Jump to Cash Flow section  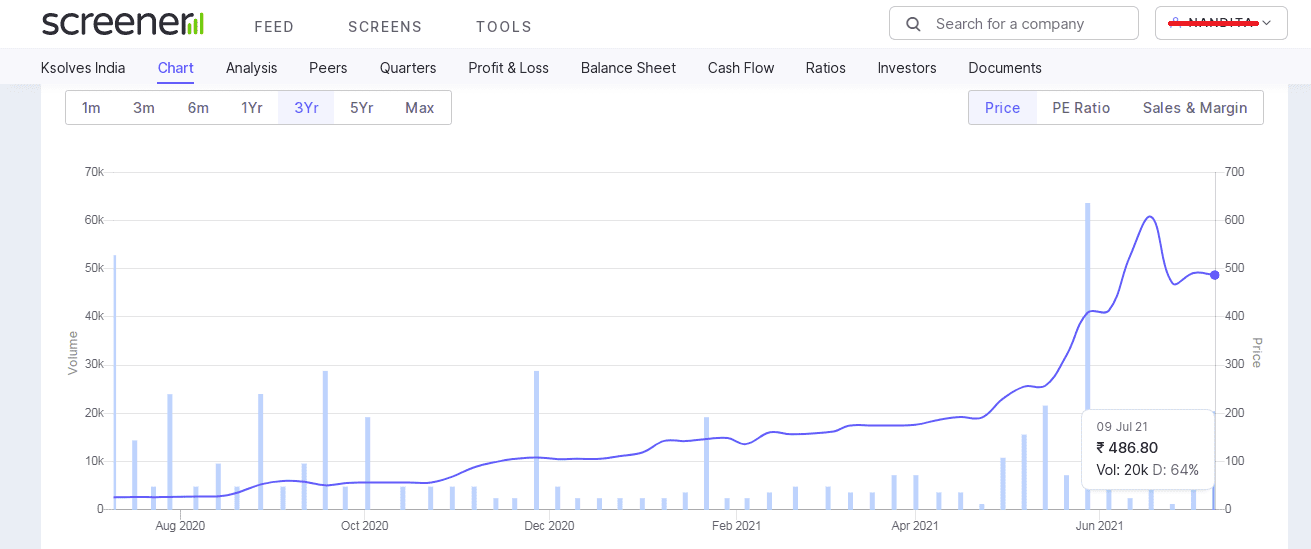click(x=741, y=68)
